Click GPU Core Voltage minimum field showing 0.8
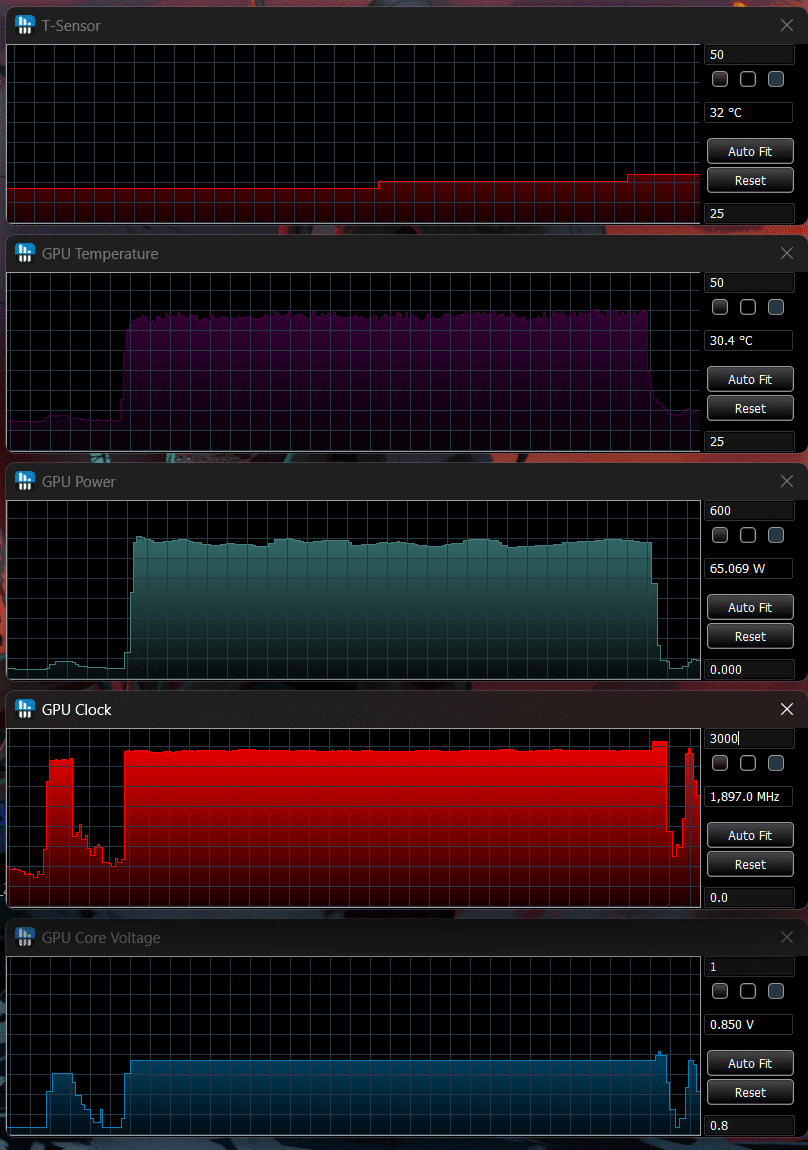Image resolution: width=808 pixels, height=1150 pixels. point(749,1126)
